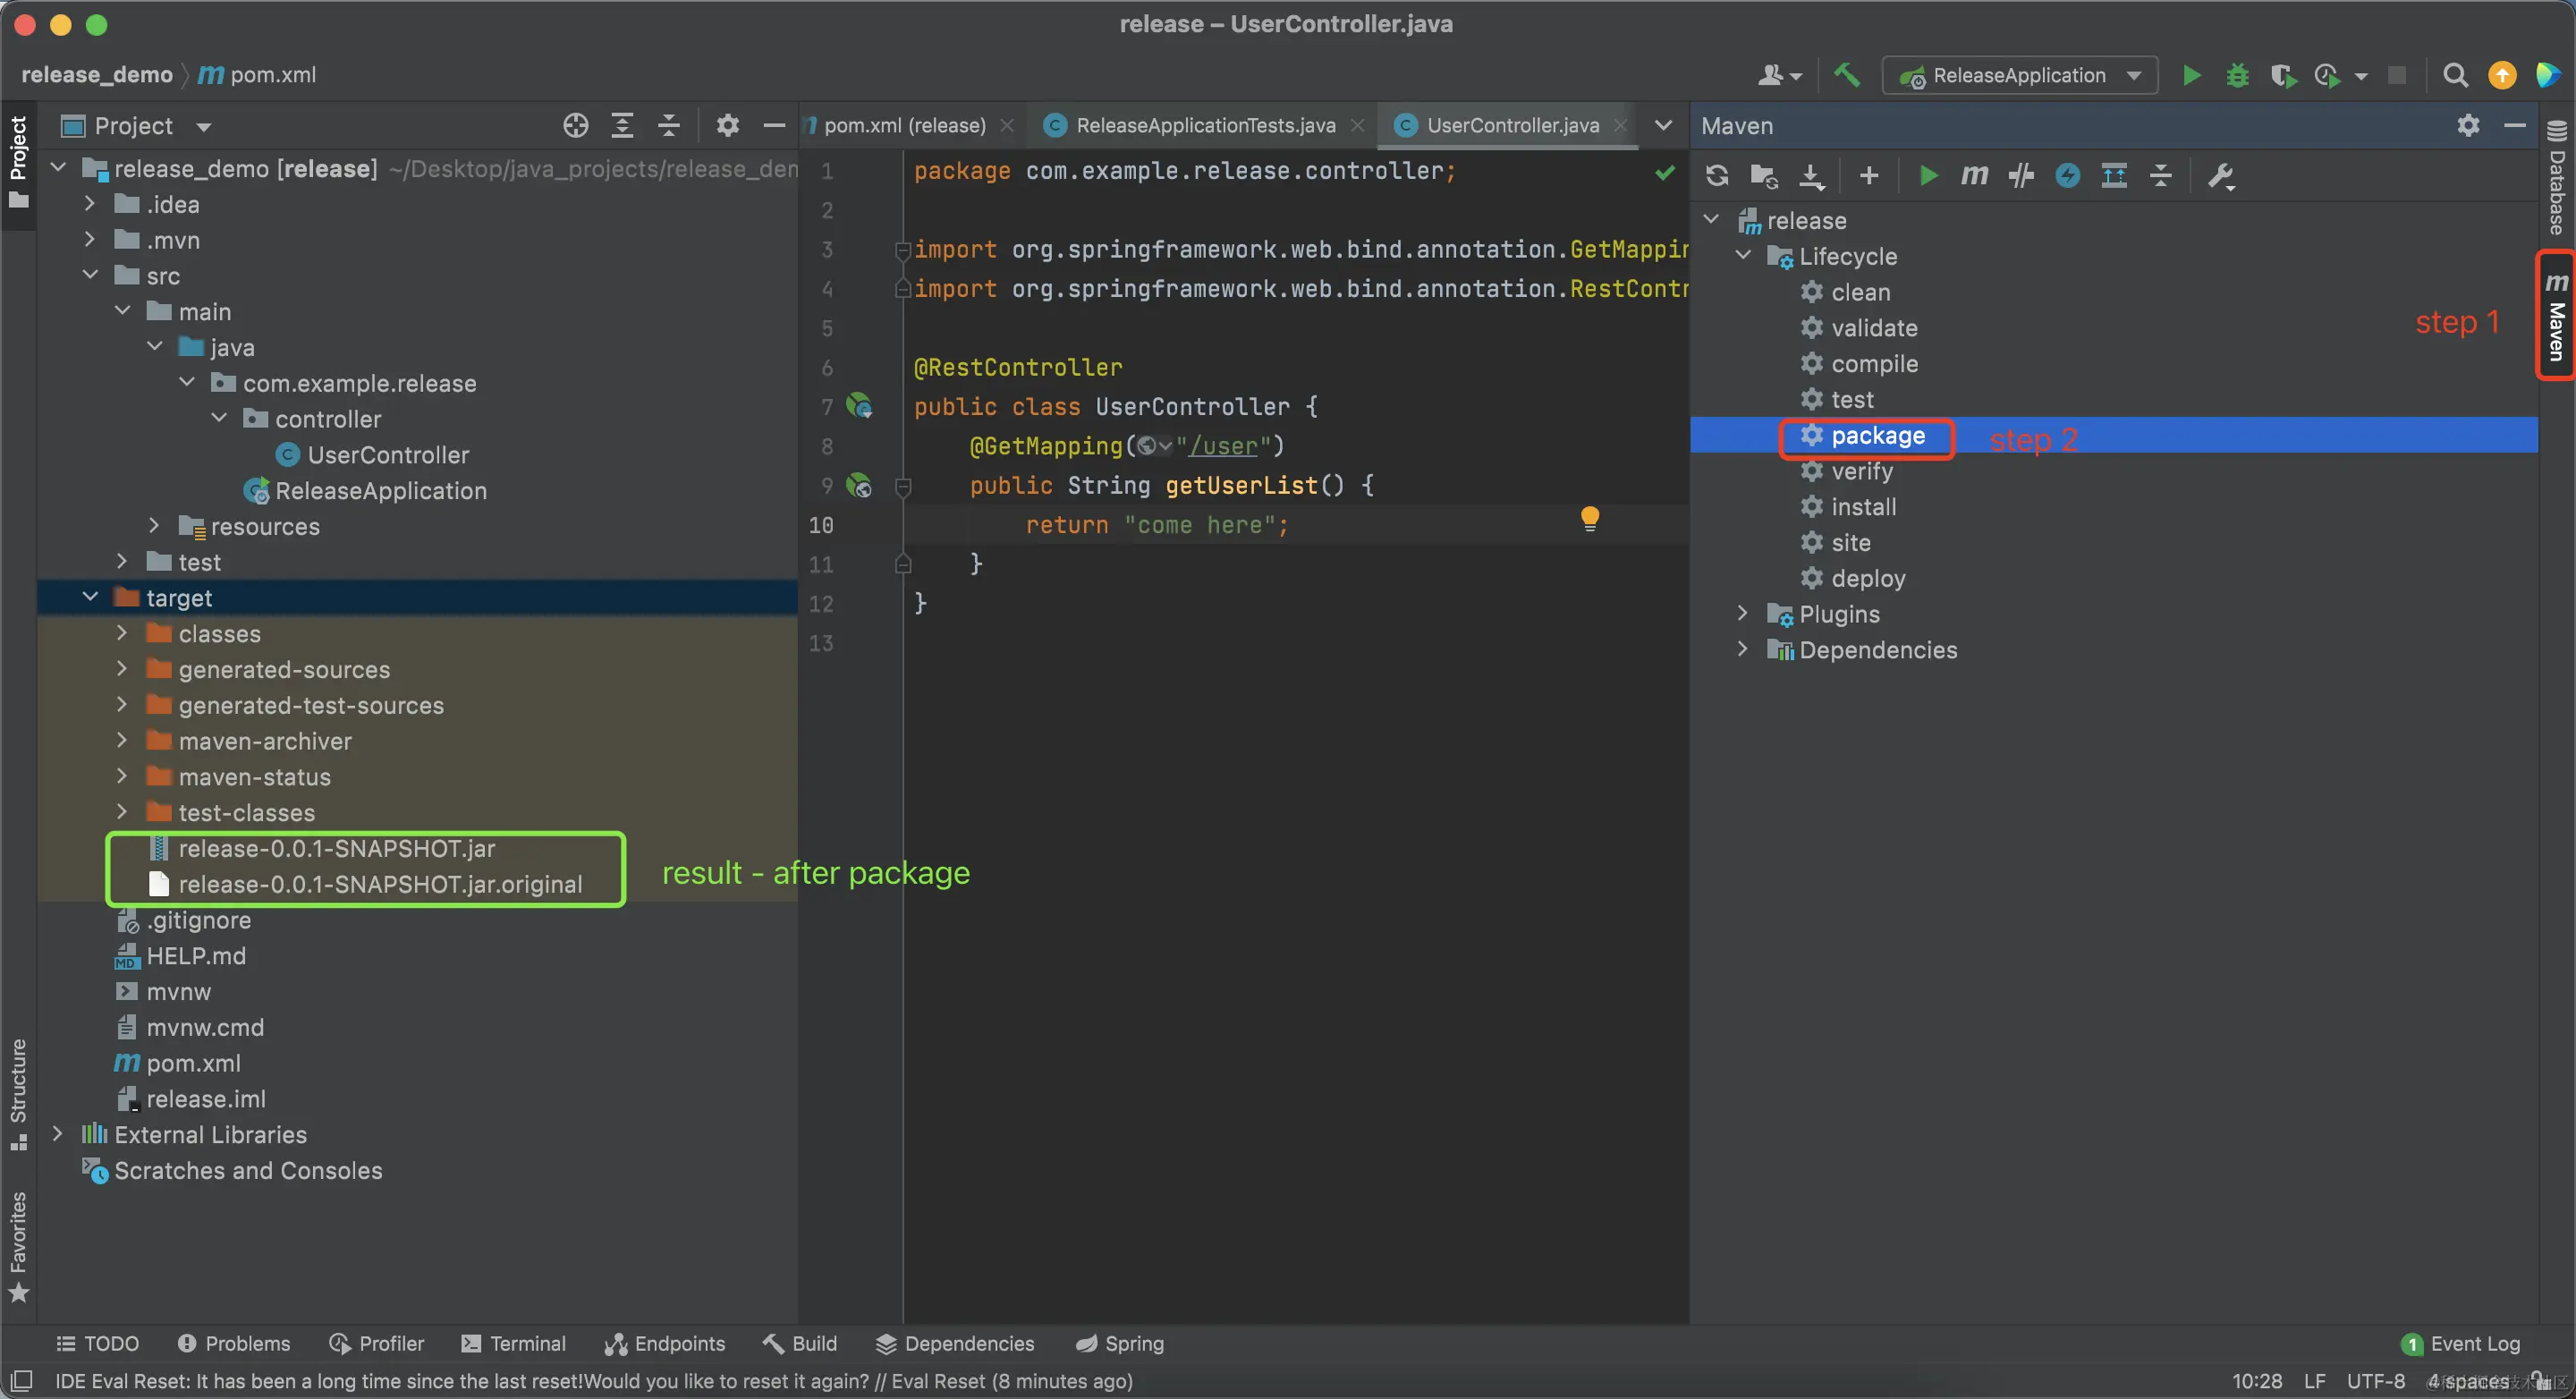This screenshot has width=2576, height=1399.
Task: Select the install Lifecycle goal
Action: point(1863,507)
